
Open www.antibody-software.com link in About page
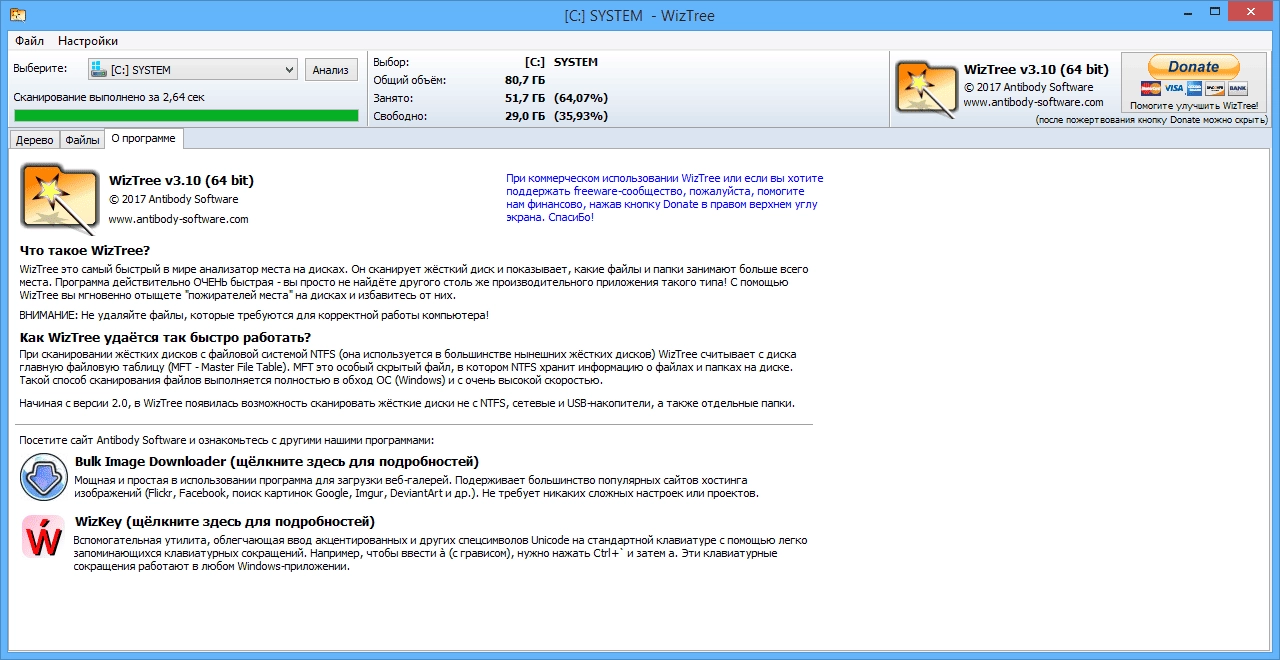178,219
